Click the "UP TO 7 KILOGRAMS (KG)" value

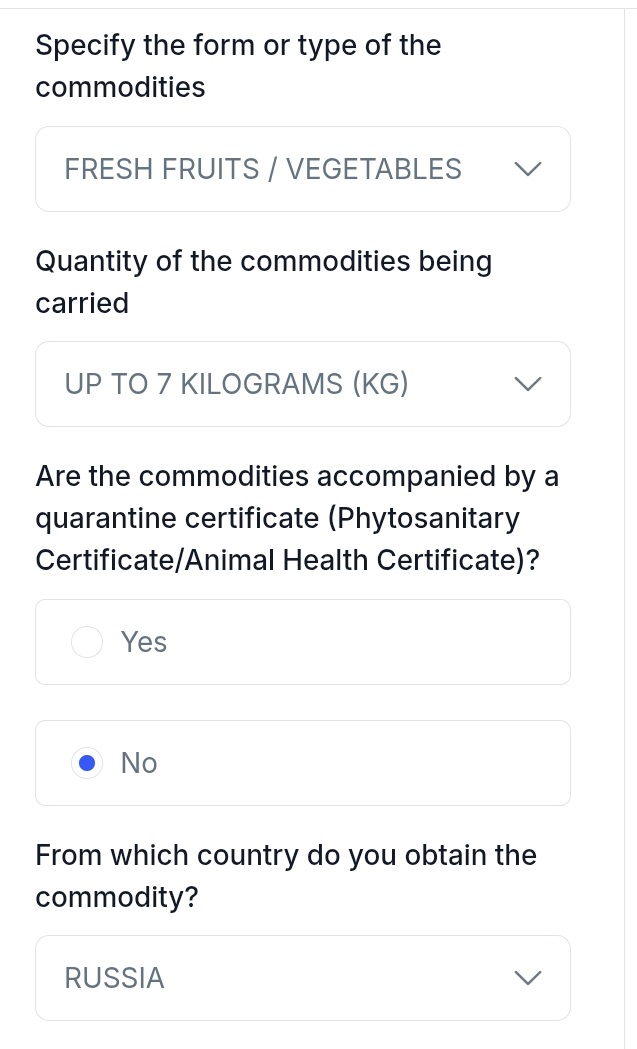coord(236,384)
